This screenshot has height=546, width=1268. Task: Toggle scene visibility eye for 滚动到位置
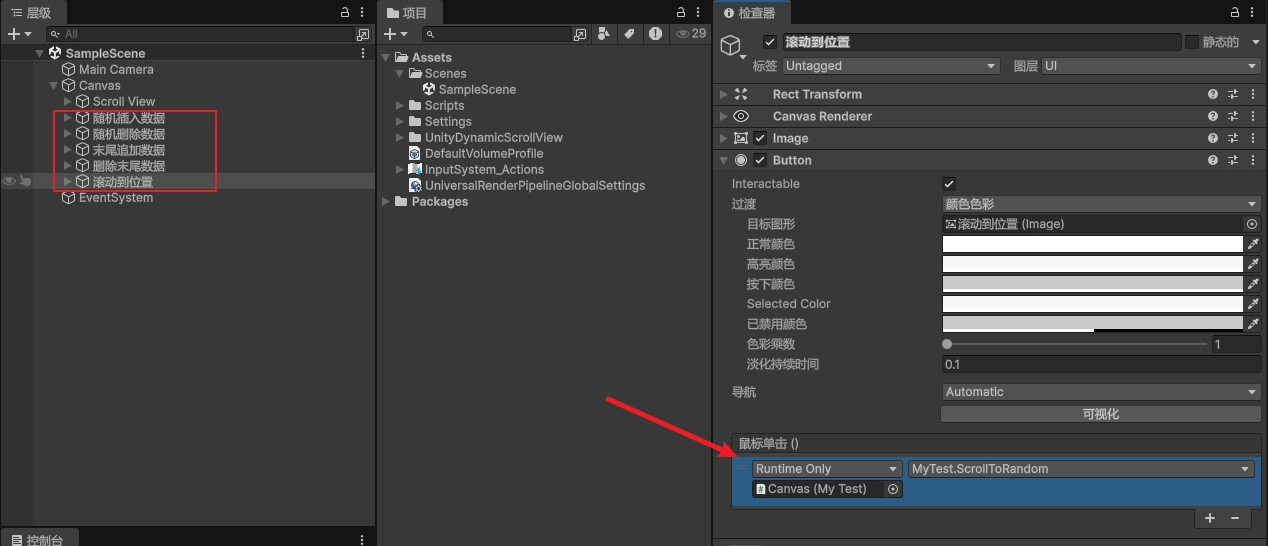pyautogui.click(x=9, y=182)
